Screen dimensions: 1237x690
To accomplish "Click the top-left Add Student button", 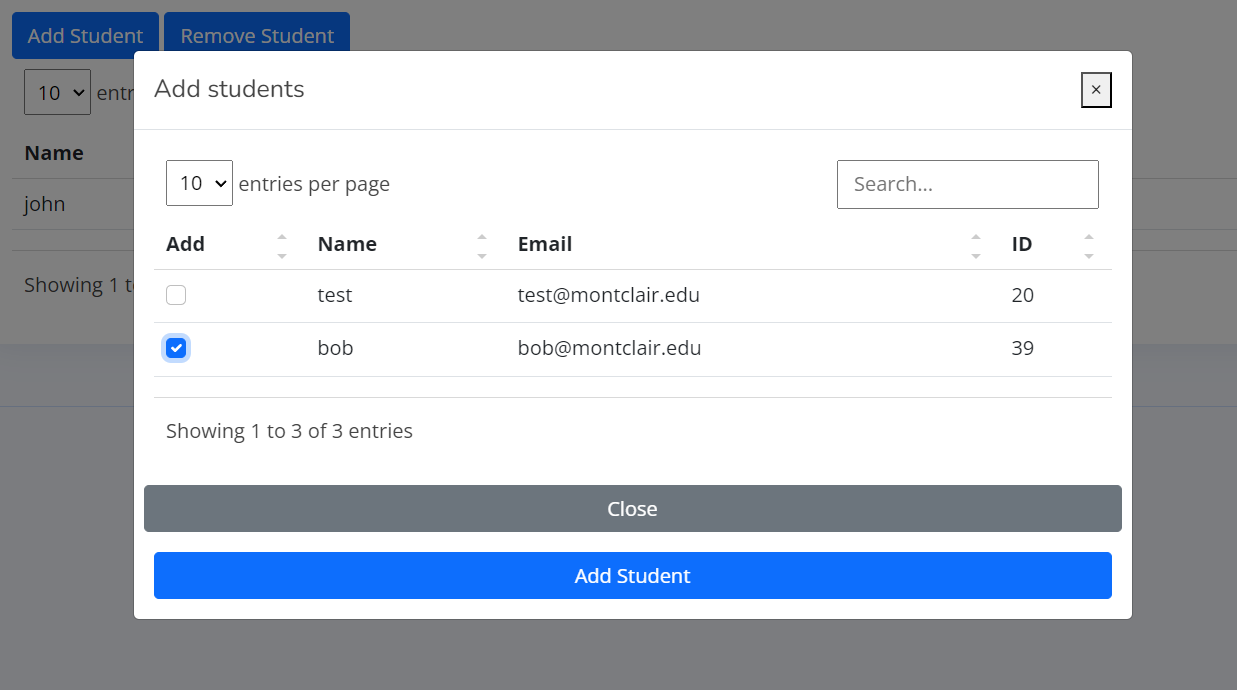I will pos(85,36).
